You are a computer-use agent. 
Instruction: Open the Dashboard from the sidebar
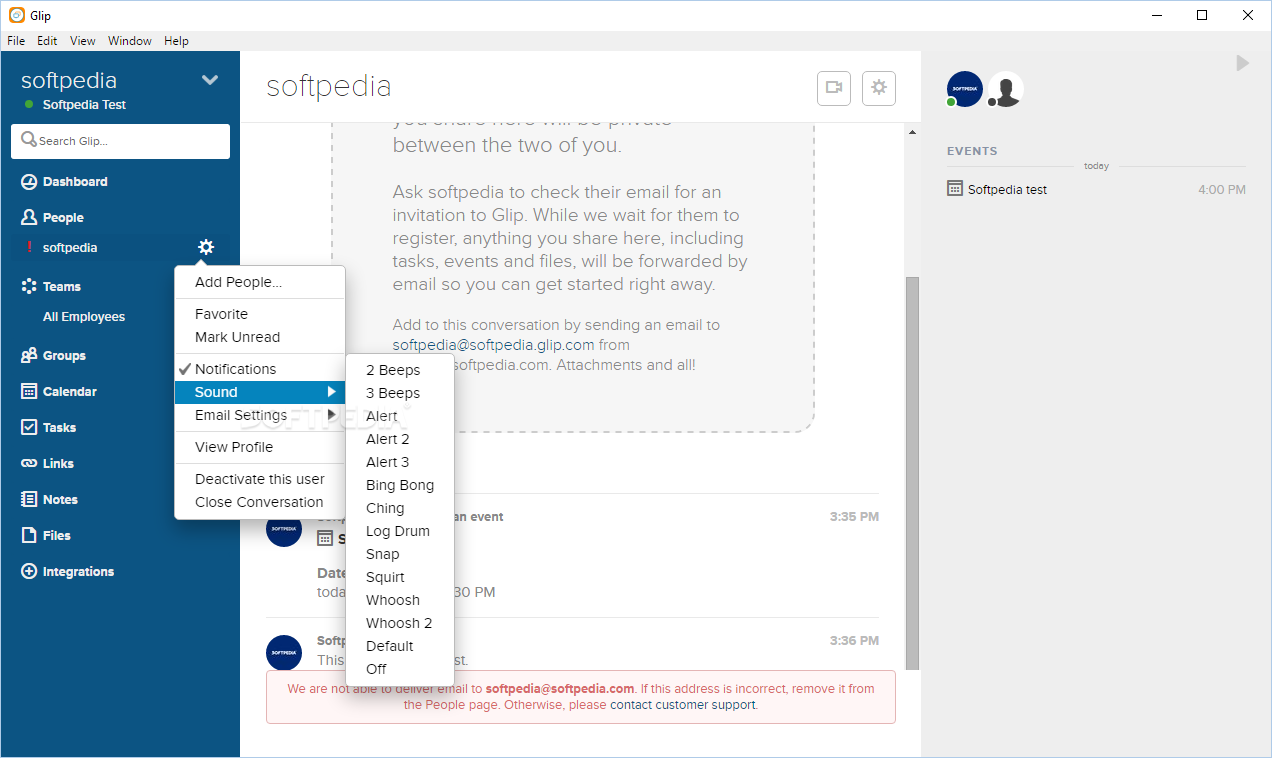click(x=75, y=182)
